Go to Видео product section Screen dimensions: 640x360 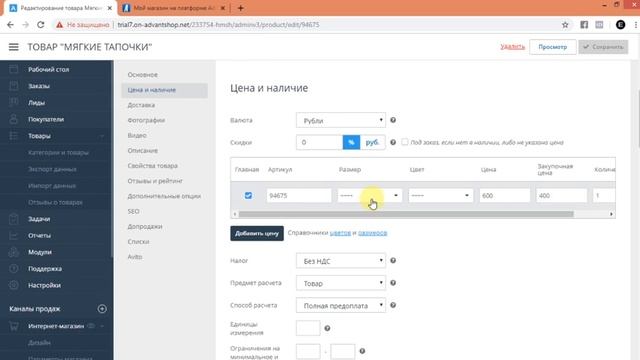(x=137, y=135)
